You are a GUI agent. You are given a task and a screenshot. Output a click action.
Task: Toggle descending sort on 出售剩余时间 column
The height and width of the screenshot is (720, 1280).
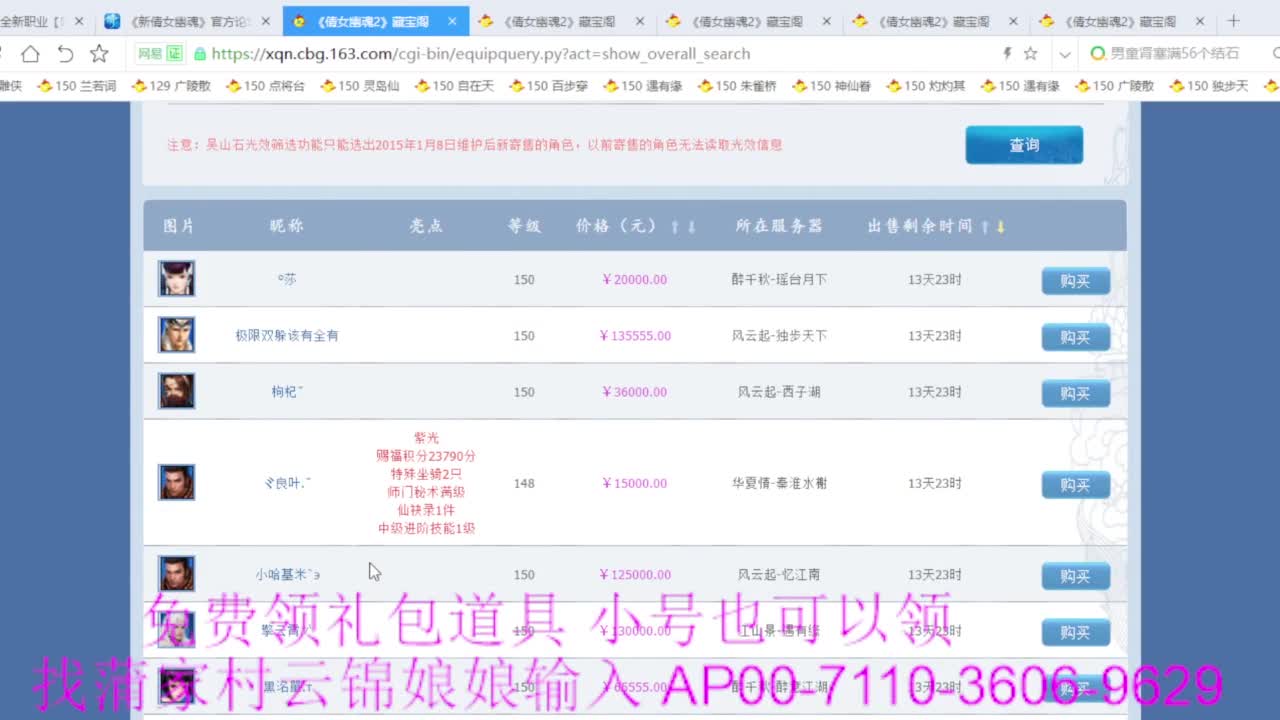click(1001, 226)
